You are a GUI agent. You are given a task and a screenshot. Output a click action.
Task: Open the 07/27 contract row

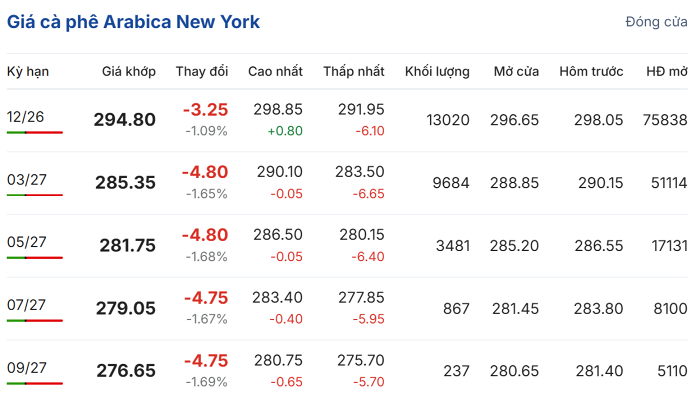tap(347, 309)
